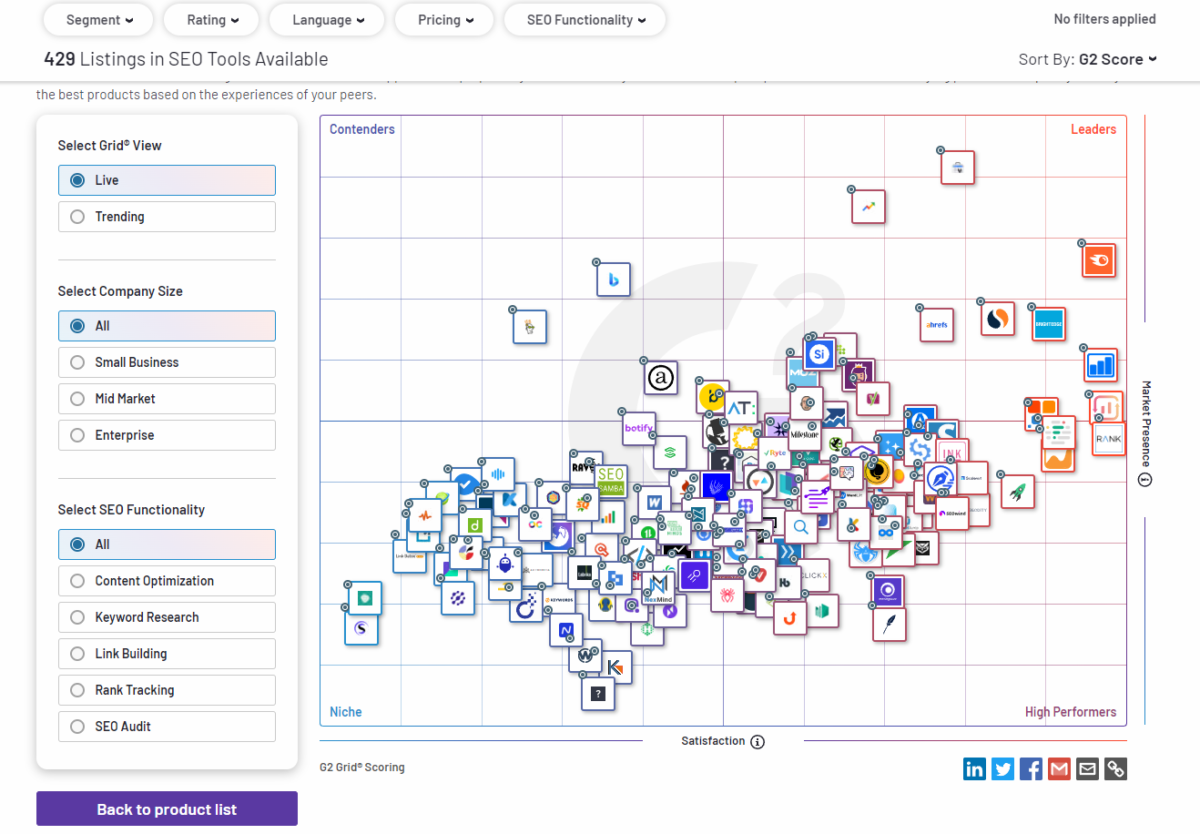Click the Market Presence info icon
This screenshot has height=834, width=1200.
[1146, 480]
